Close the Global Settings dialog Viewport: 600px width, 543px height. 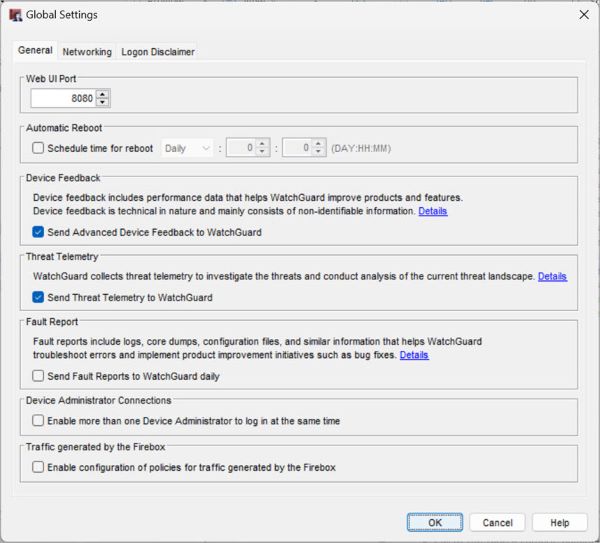[583, 15]
